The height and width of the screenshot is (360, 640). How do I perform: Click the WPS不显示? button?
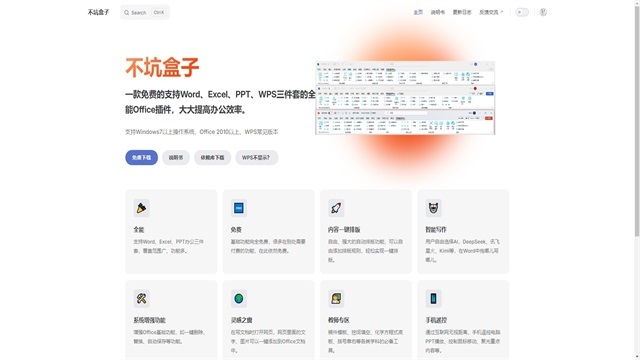(x=256, y=158)
